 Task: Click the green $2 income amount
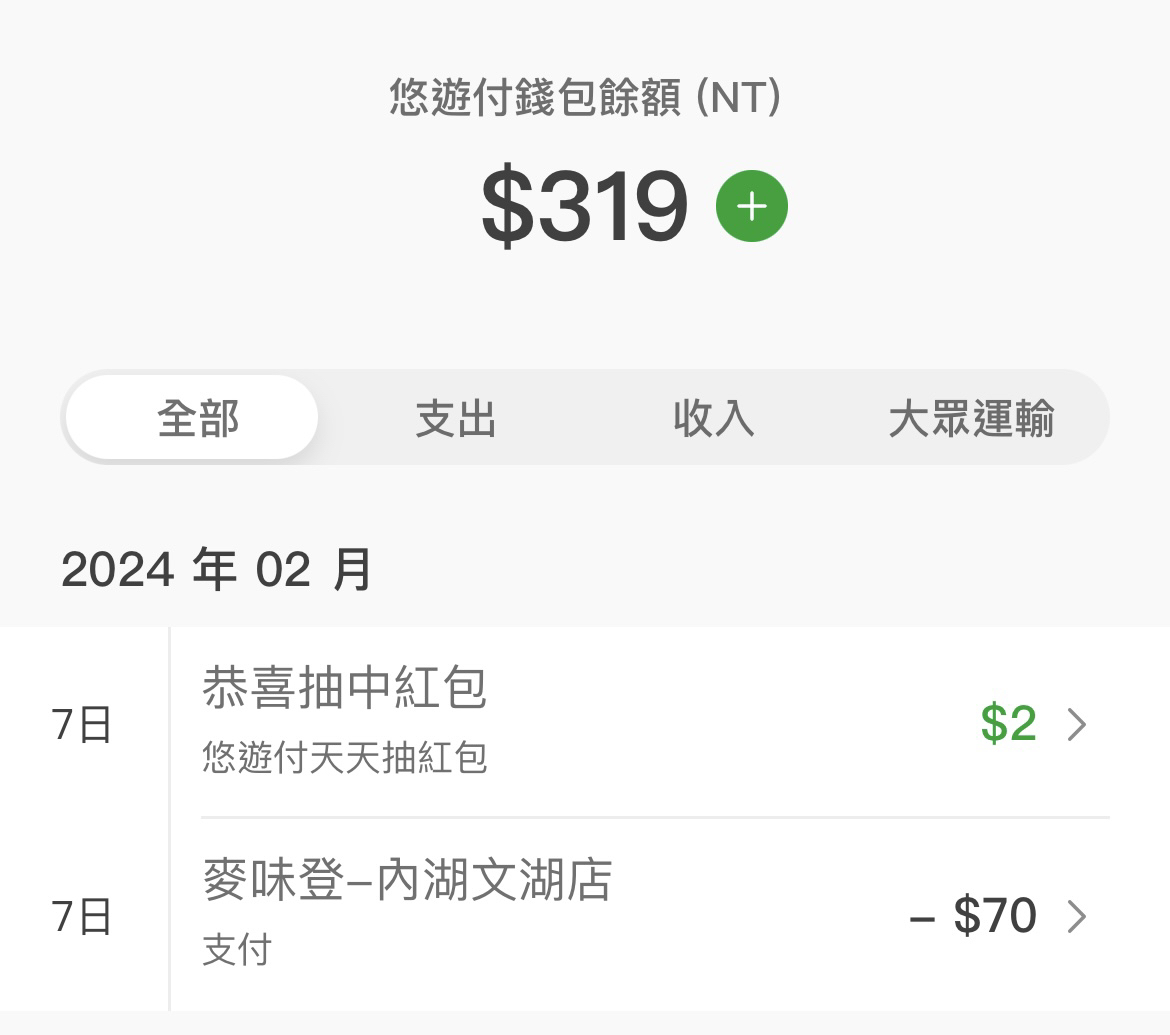click(x=1008, y=724)
